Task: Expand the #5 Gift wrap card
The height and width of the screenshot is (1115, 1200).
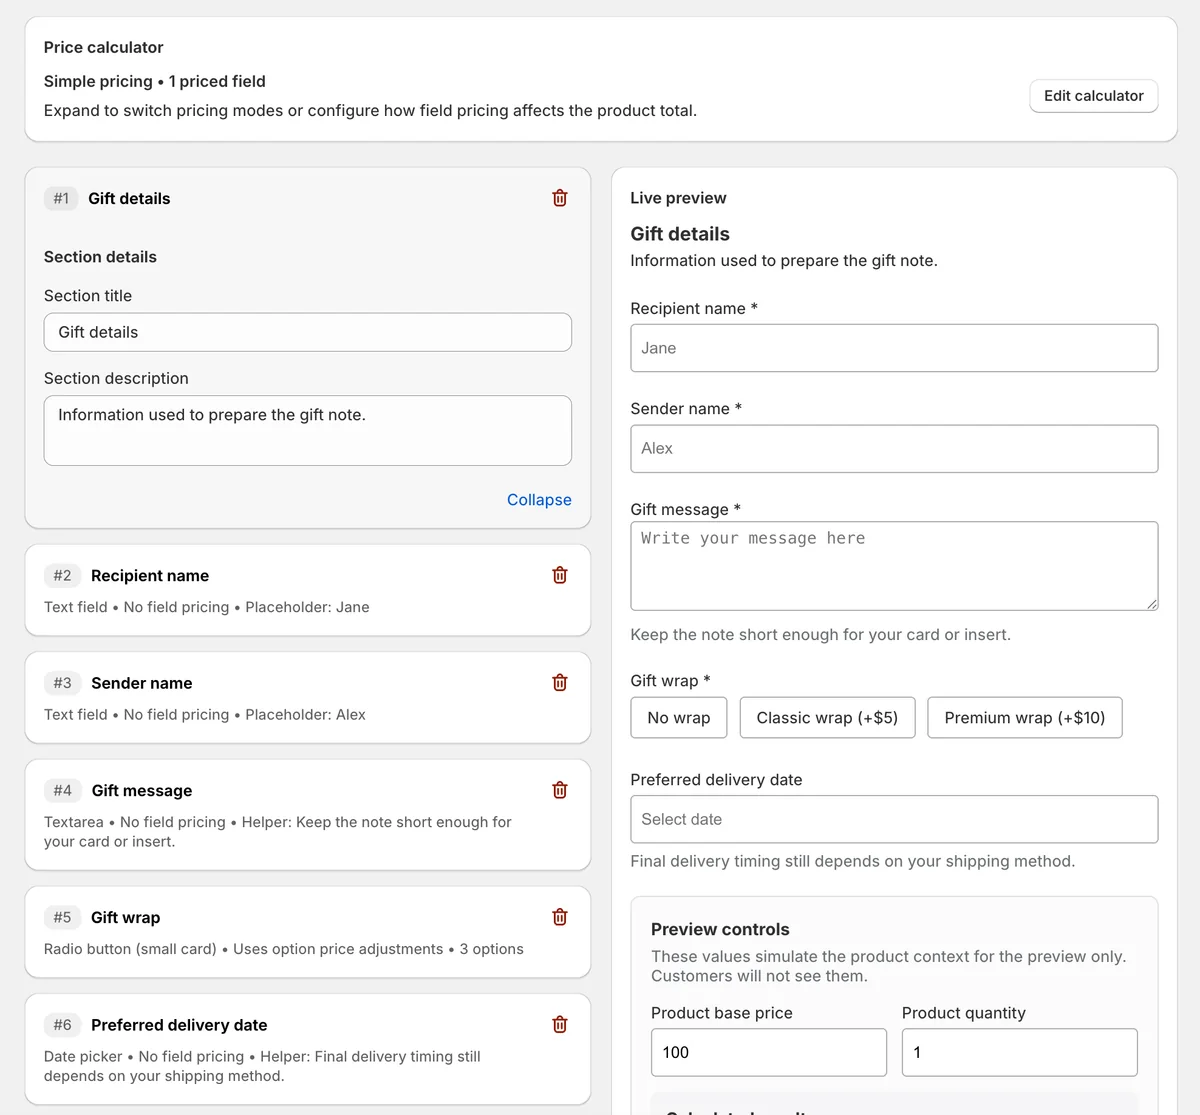Action: click(308, 932)
